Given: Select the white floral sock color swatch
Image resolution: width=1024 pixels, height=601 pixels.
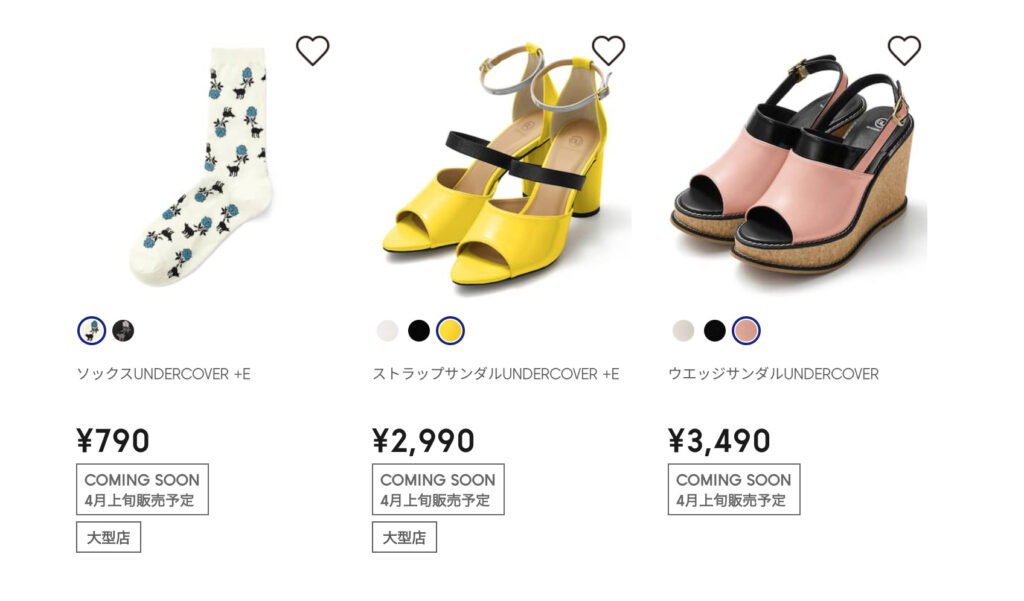Looking at the screenshot, I should (91, 331).
